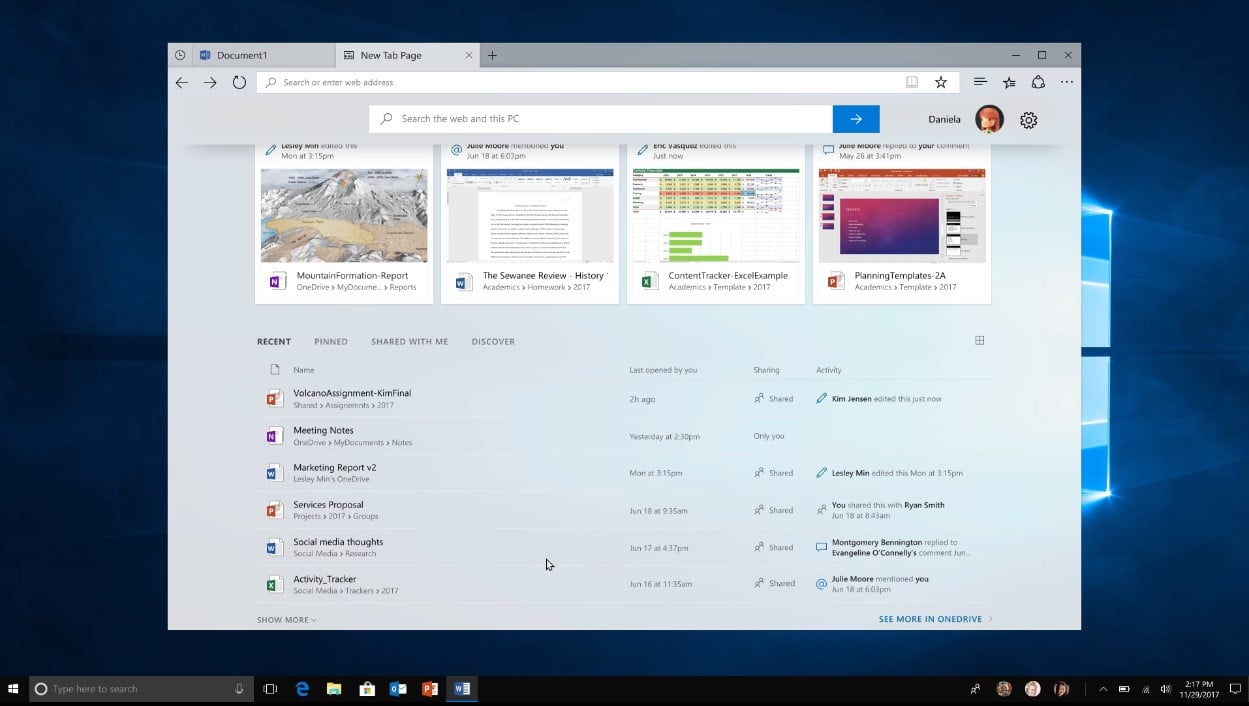1249x706 pixels.
Task: Click the blue search arrow button
Action: [x=855, y=119]
